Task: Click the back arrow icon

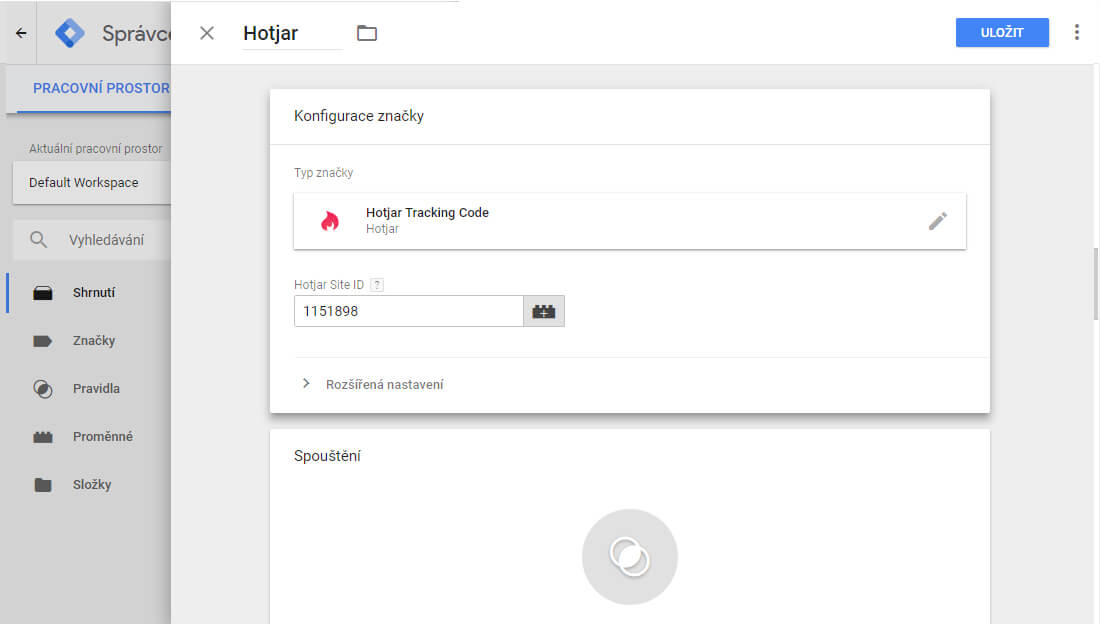Action: 21,33
